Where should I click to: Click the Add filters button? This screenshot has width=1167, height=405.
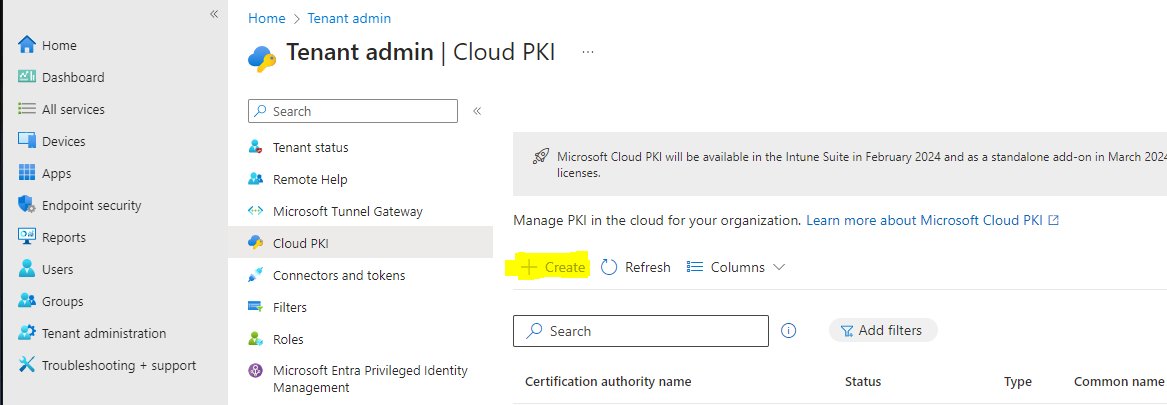pyautogui.click(x=883, y=330)
